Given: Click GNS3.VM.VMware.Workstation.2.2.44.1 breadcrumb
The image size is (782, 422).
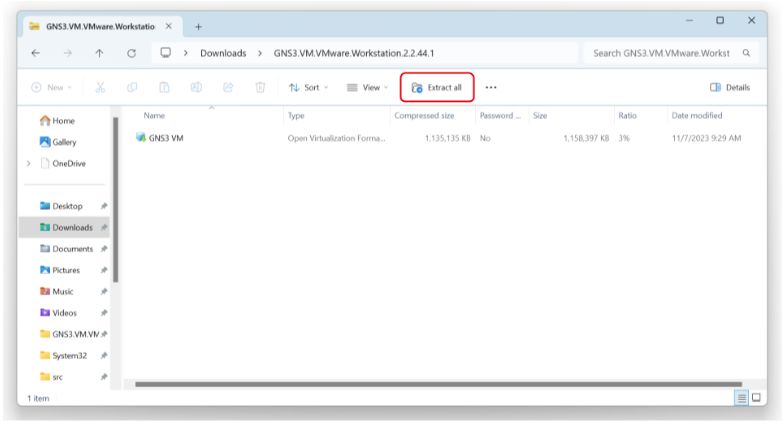Looking at the screenshot, I should click(x=354, y=53).
